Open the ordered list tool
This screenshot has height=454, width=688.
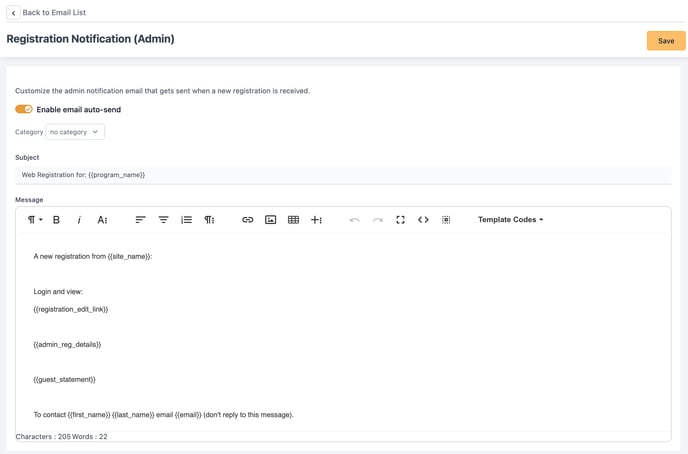click(186, 220)
